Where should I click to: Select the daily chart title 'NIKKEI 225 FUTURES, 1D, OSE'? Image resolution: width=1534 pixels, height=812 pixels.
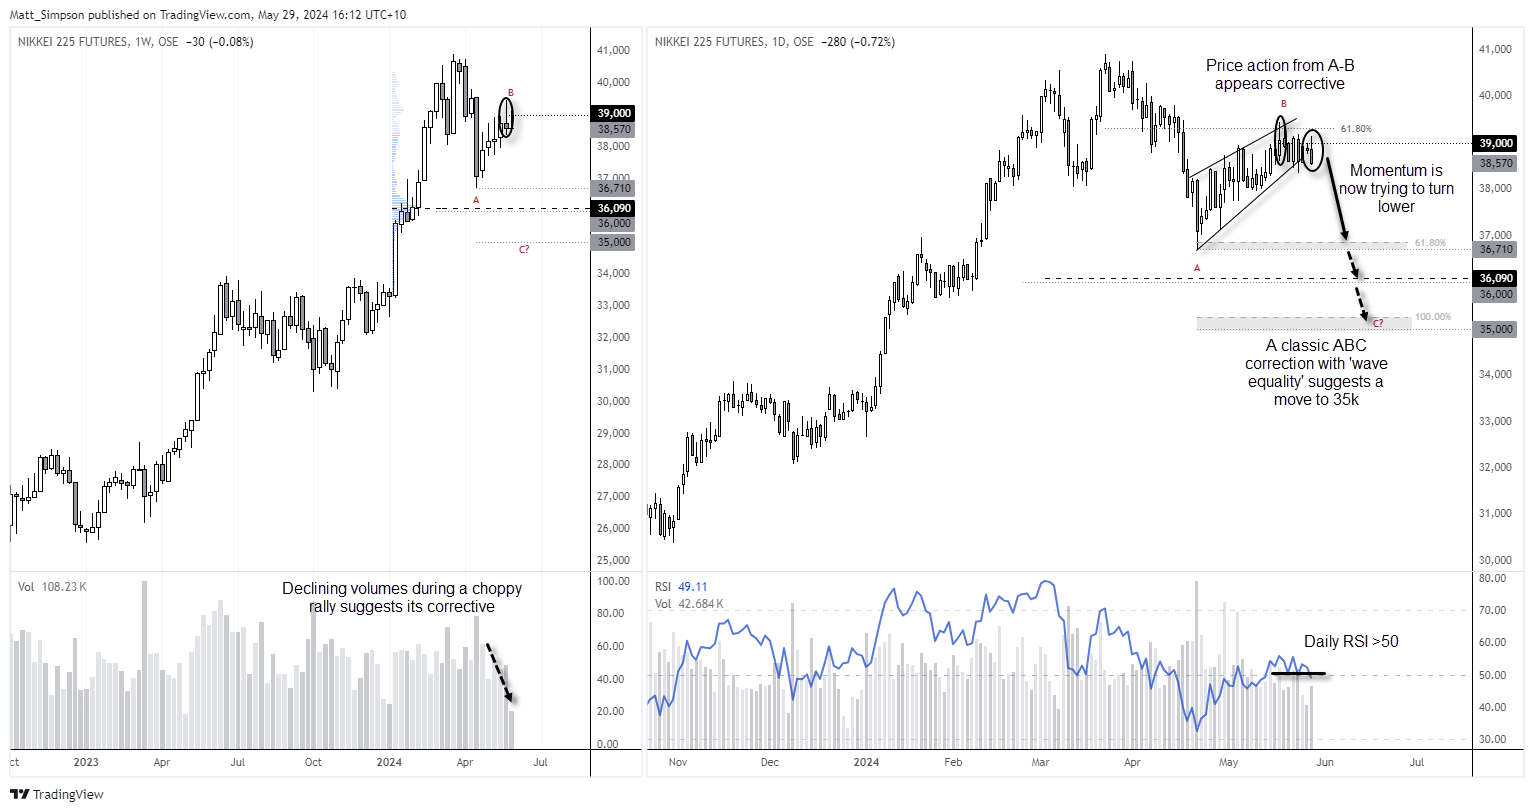click(734, 42)
